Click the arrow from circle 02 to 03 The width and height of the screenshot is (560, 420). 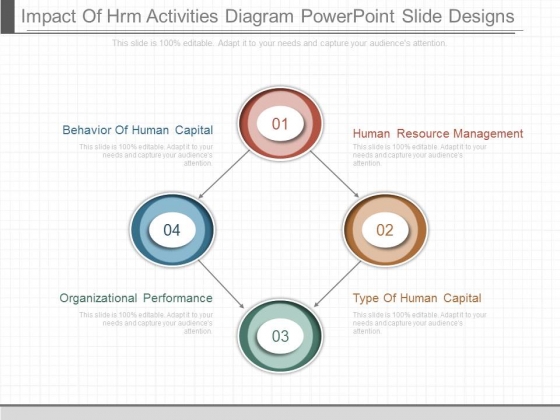[x=338, y=284]
